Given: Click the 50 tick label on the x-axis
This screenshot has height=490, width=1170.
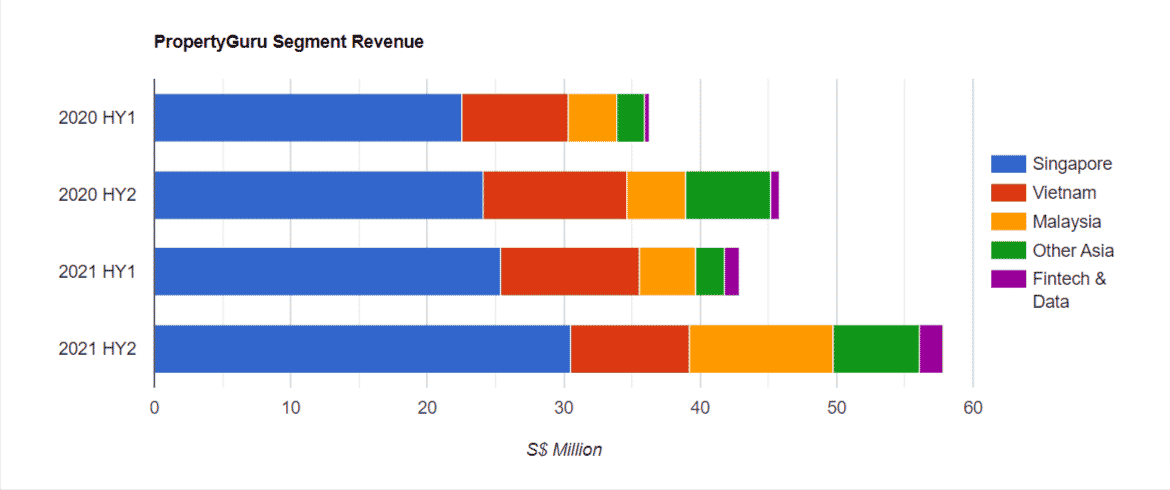Looking at the screenshot, I should pos(836,407).
